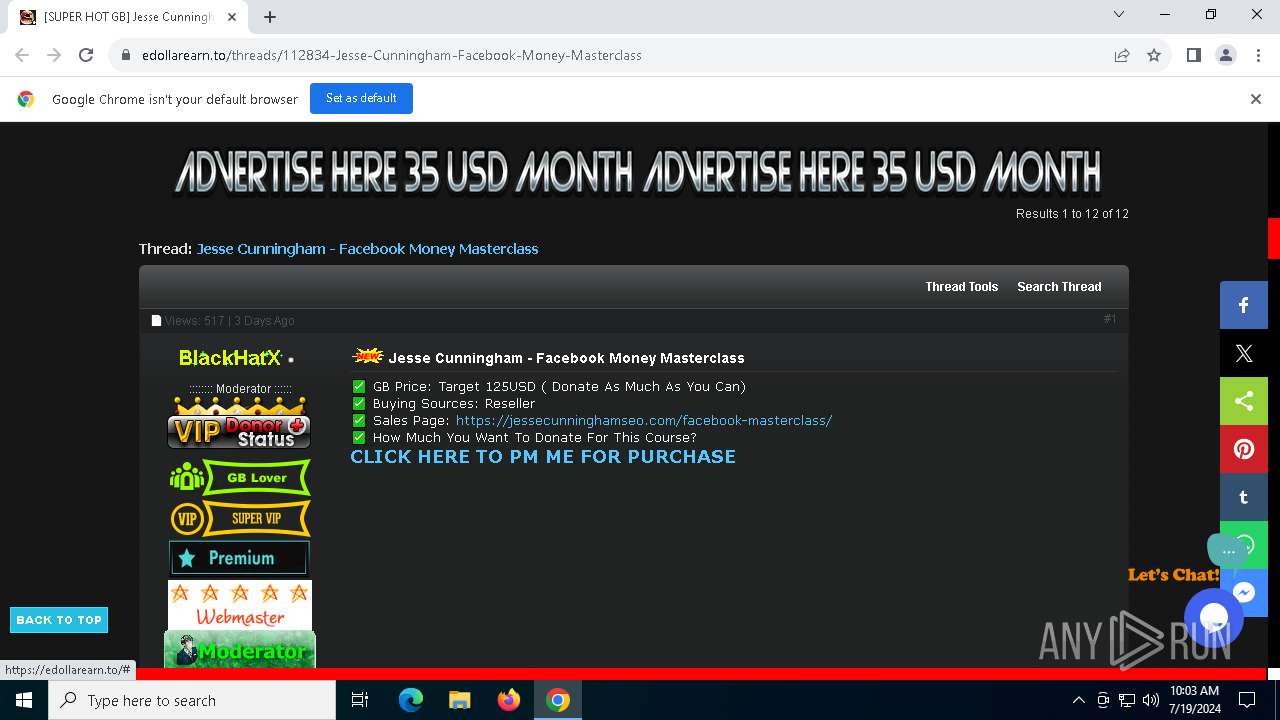Open BlackHatX user profile
The image size is (1280, 720).
point(230,358)
